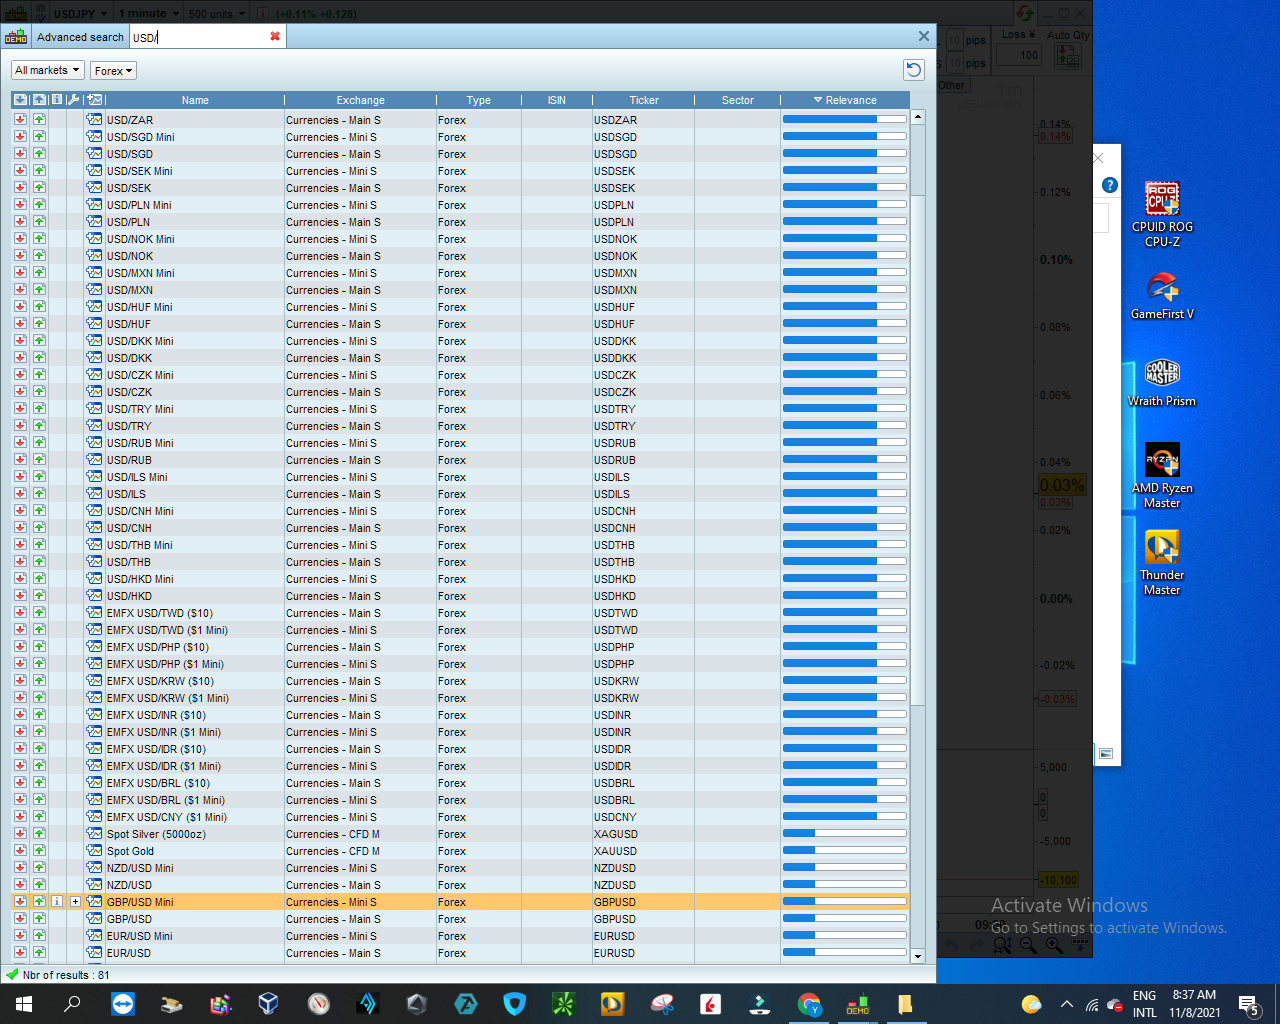Click the green buy arrow for Spot Silver (5000oz)
Image resolution: width=1280 pixels, height=1024 pixels.
click(39, 833)
